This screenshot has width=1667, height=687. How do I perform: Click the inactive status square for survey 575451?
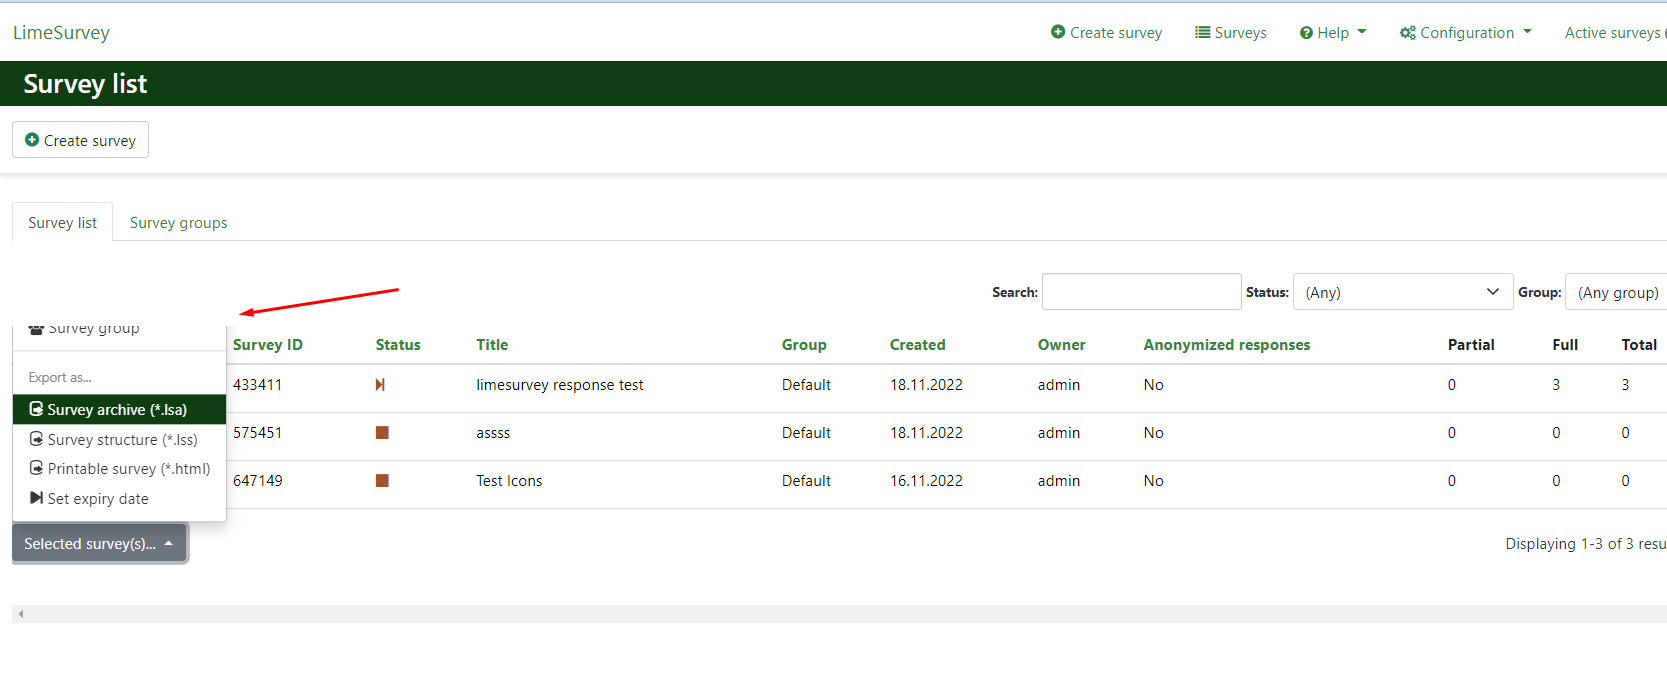382,433
